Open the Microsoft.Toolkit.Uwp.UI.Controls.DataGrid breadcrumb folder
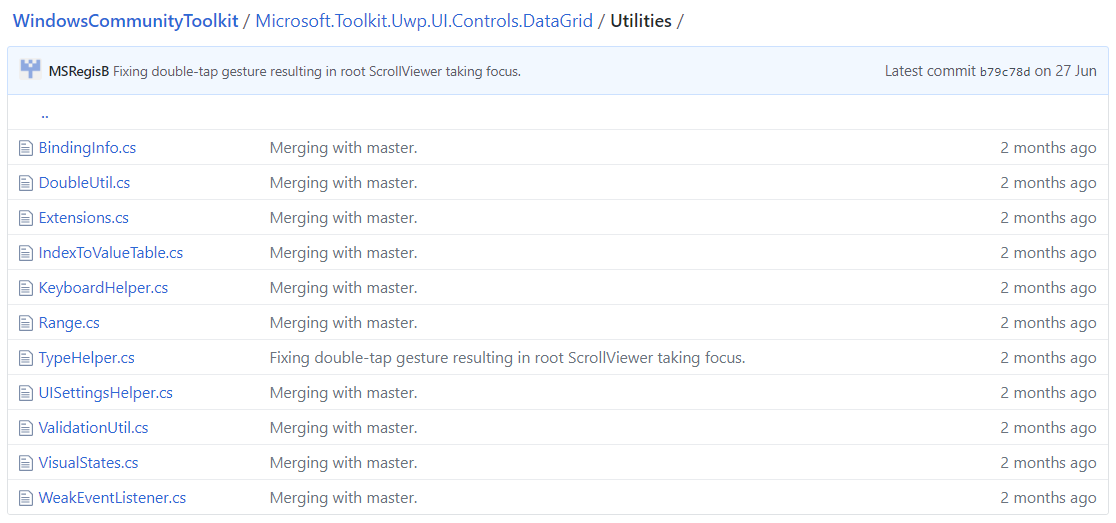Image resolution: width=1116 pixels, height=523 pixels. [x=424, y=21]
